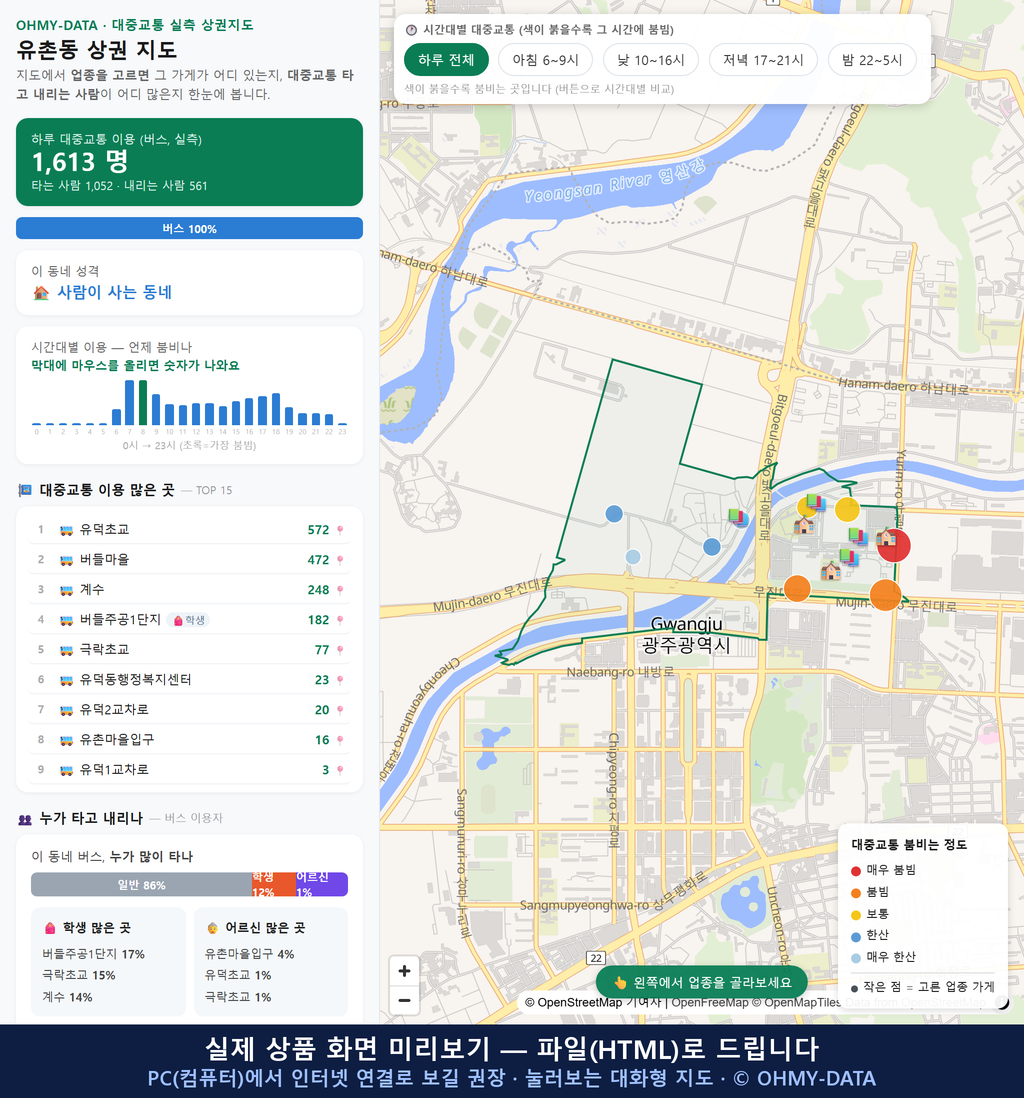Select the 유덕동행정복지센터 stop name in list

coord(135,680)
